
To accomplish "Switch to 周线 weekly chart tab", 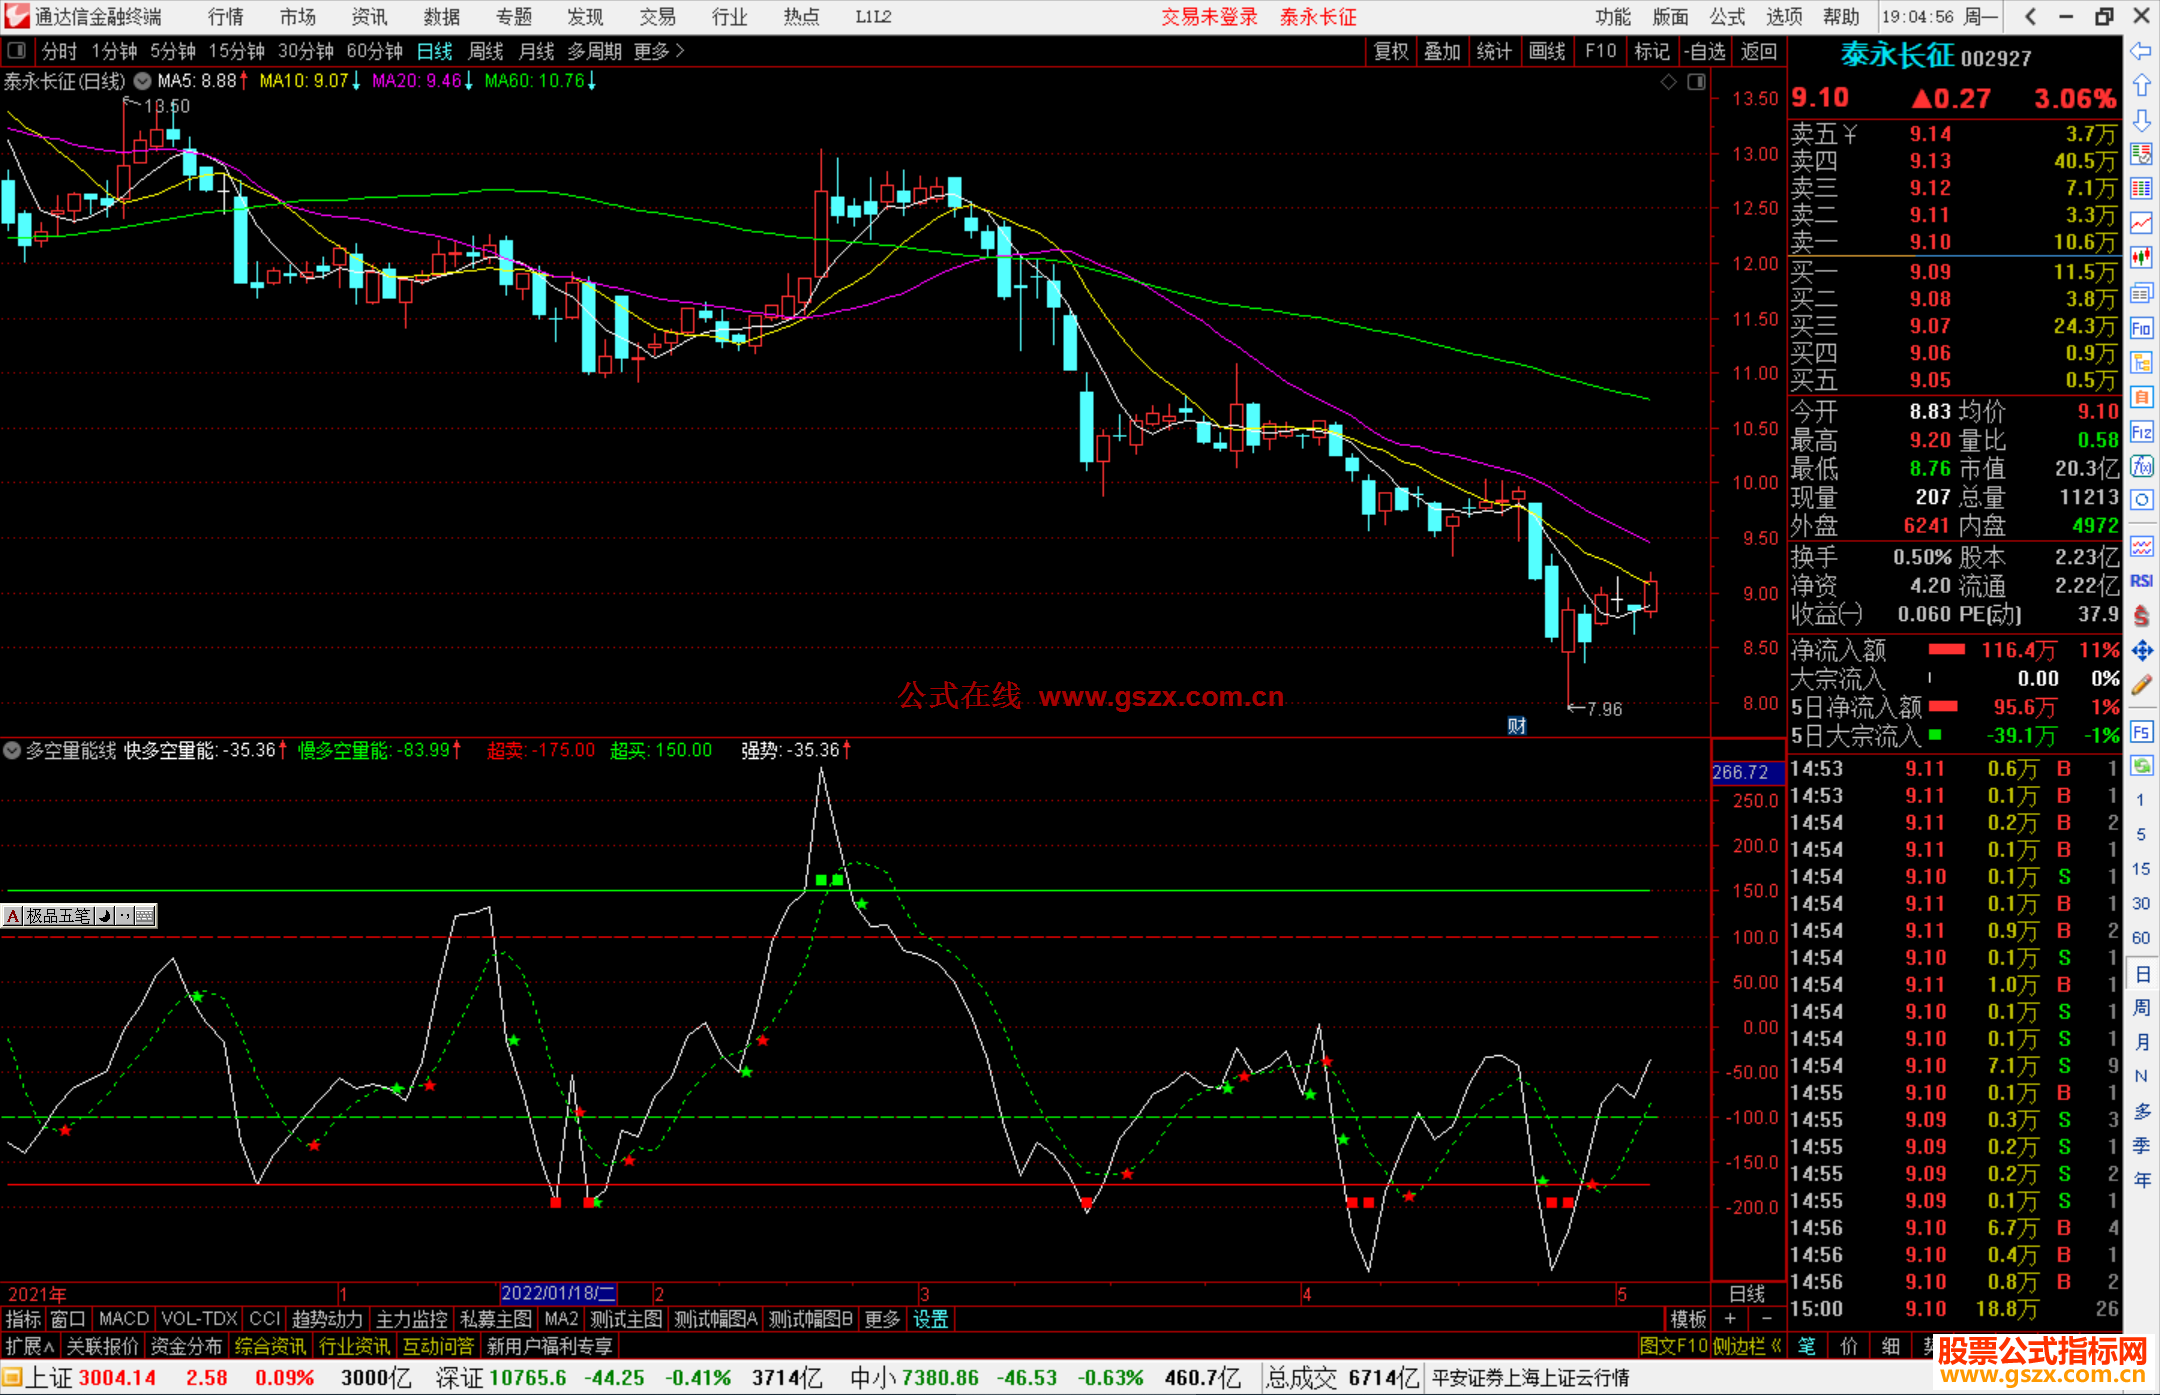I will pyautogui.click(x=486, y=51).
